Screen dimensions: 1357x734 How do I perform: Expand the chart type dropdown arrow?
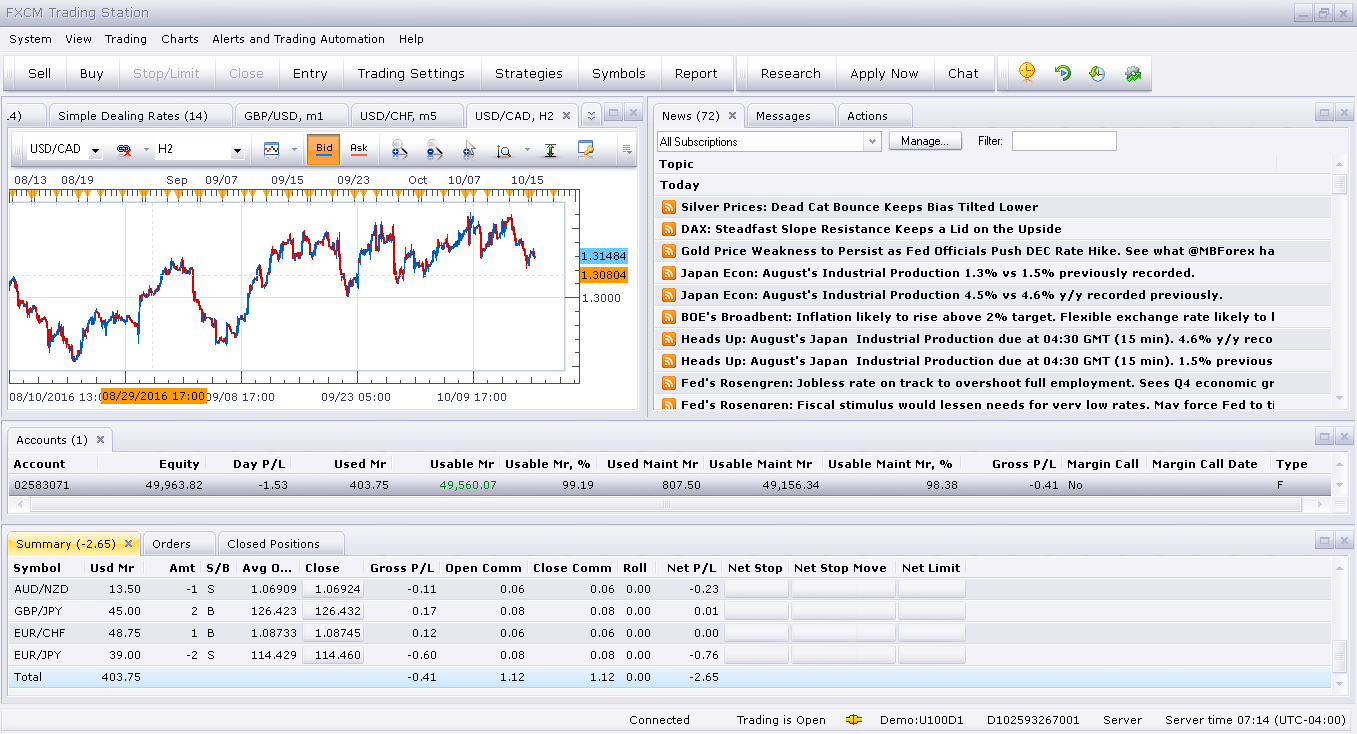(x=294, y=150)
